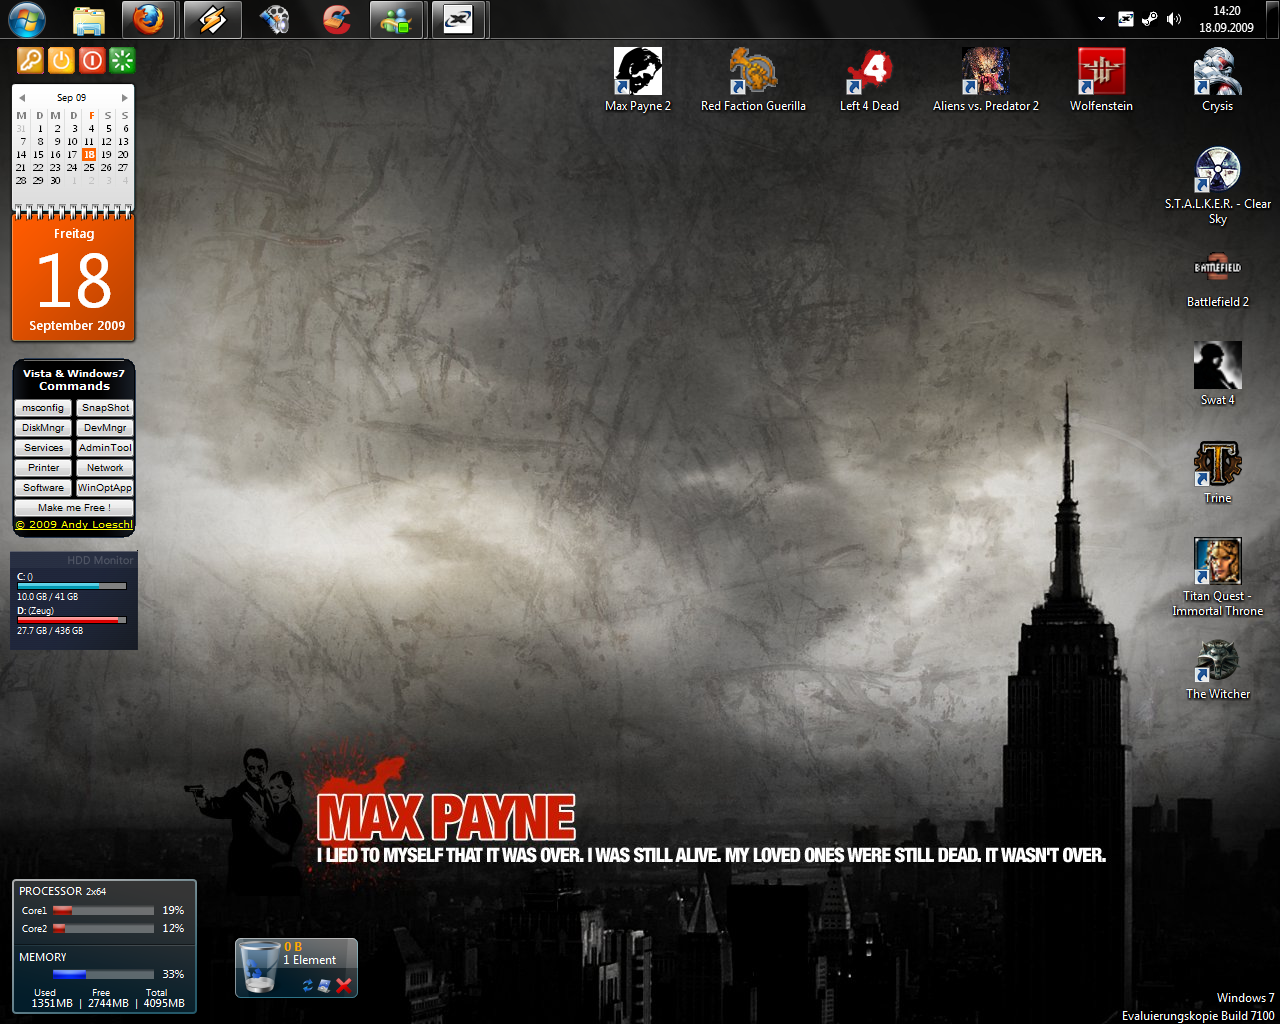The height and width of the screenshot is (1024, 1280).
Task: Open Windows Explorer from the taskbar
Action: 89,19
